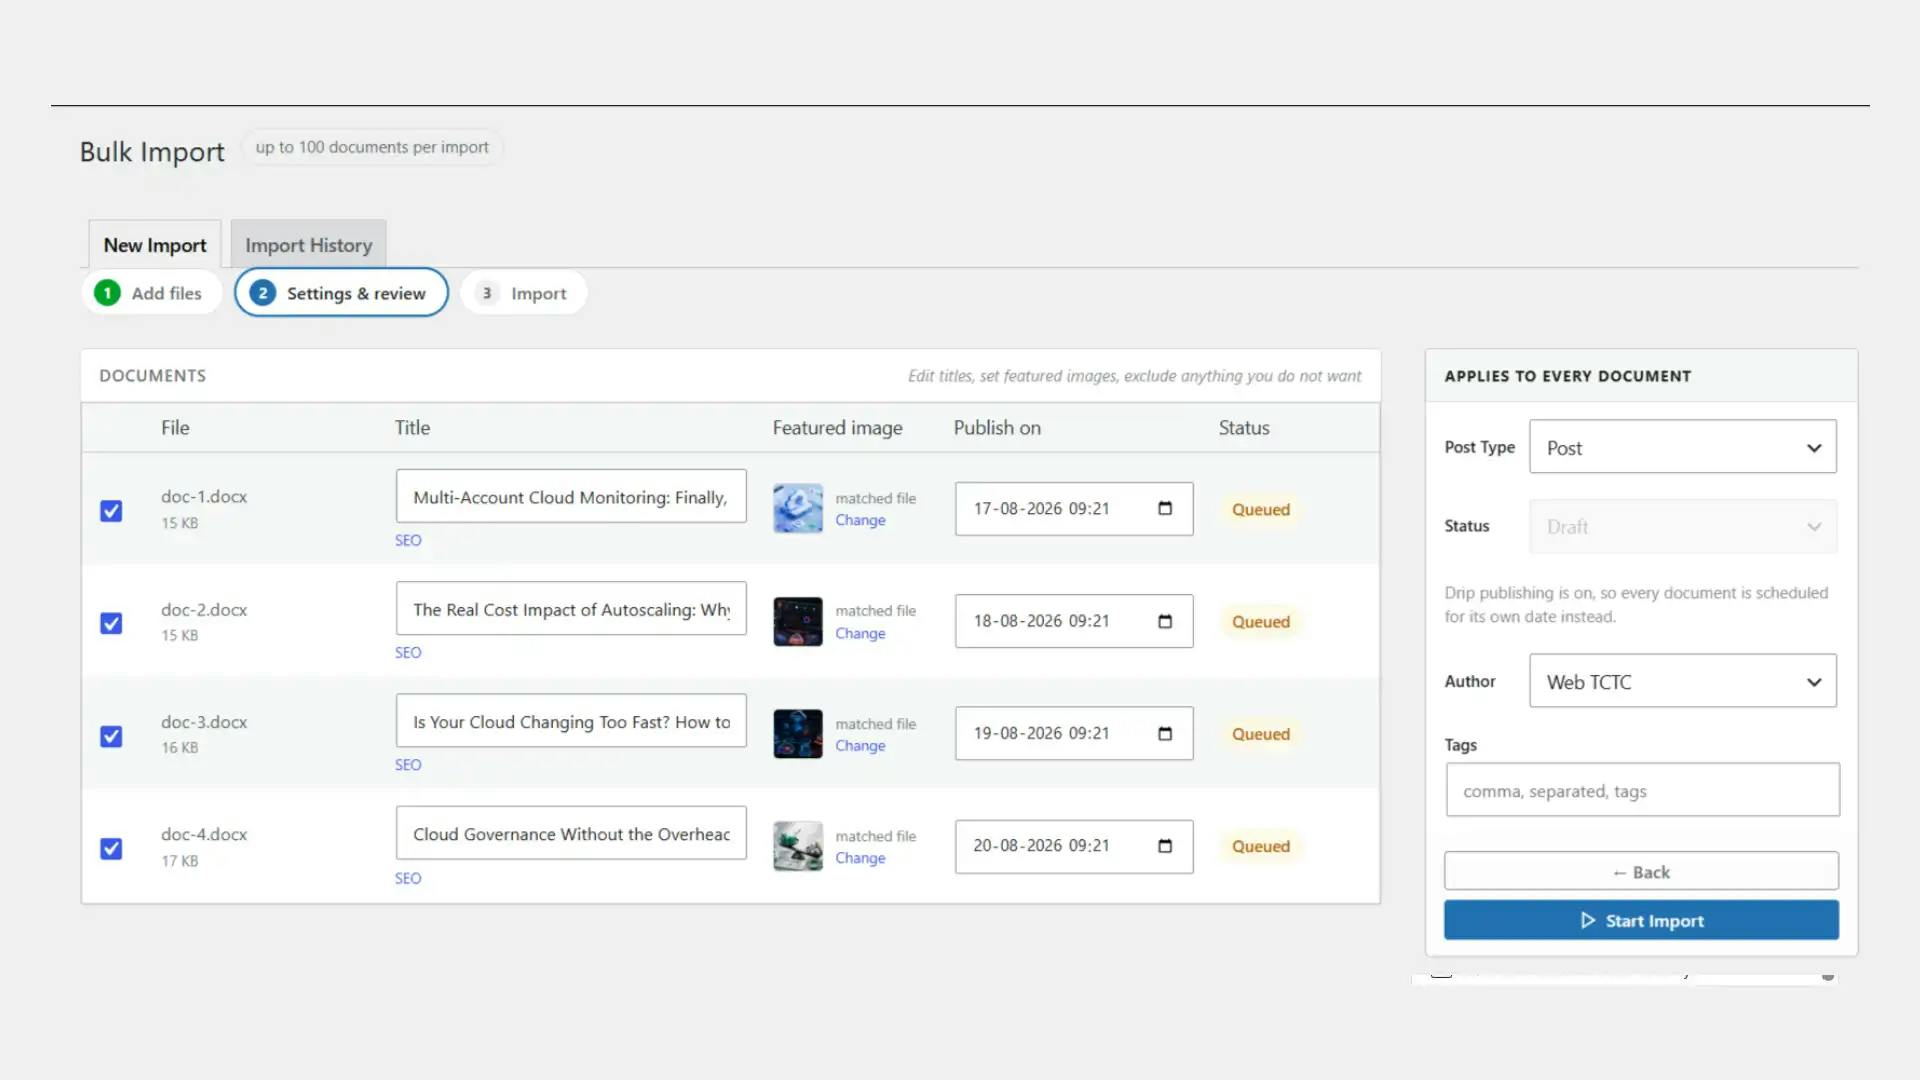Change featured image for doc-1.docx
Screen dimensions: 1920x1080
coord(860,520)
